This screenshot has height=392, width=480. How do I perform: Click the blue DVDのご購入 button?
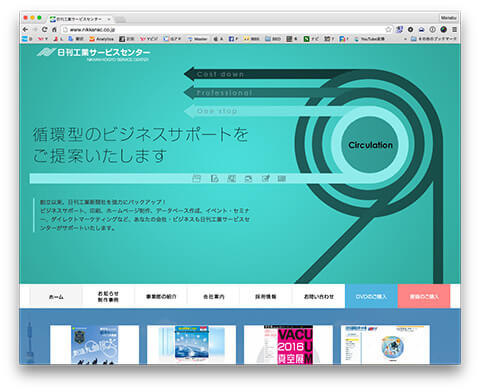point(371,296)
